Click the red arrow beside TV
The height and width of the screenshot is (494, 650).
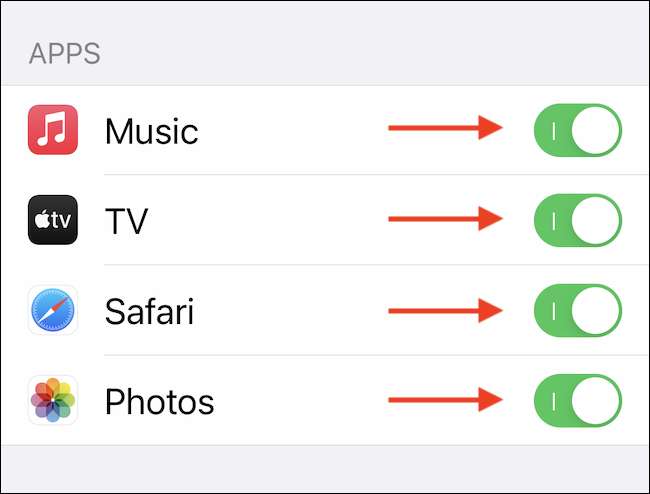[445, 218]
